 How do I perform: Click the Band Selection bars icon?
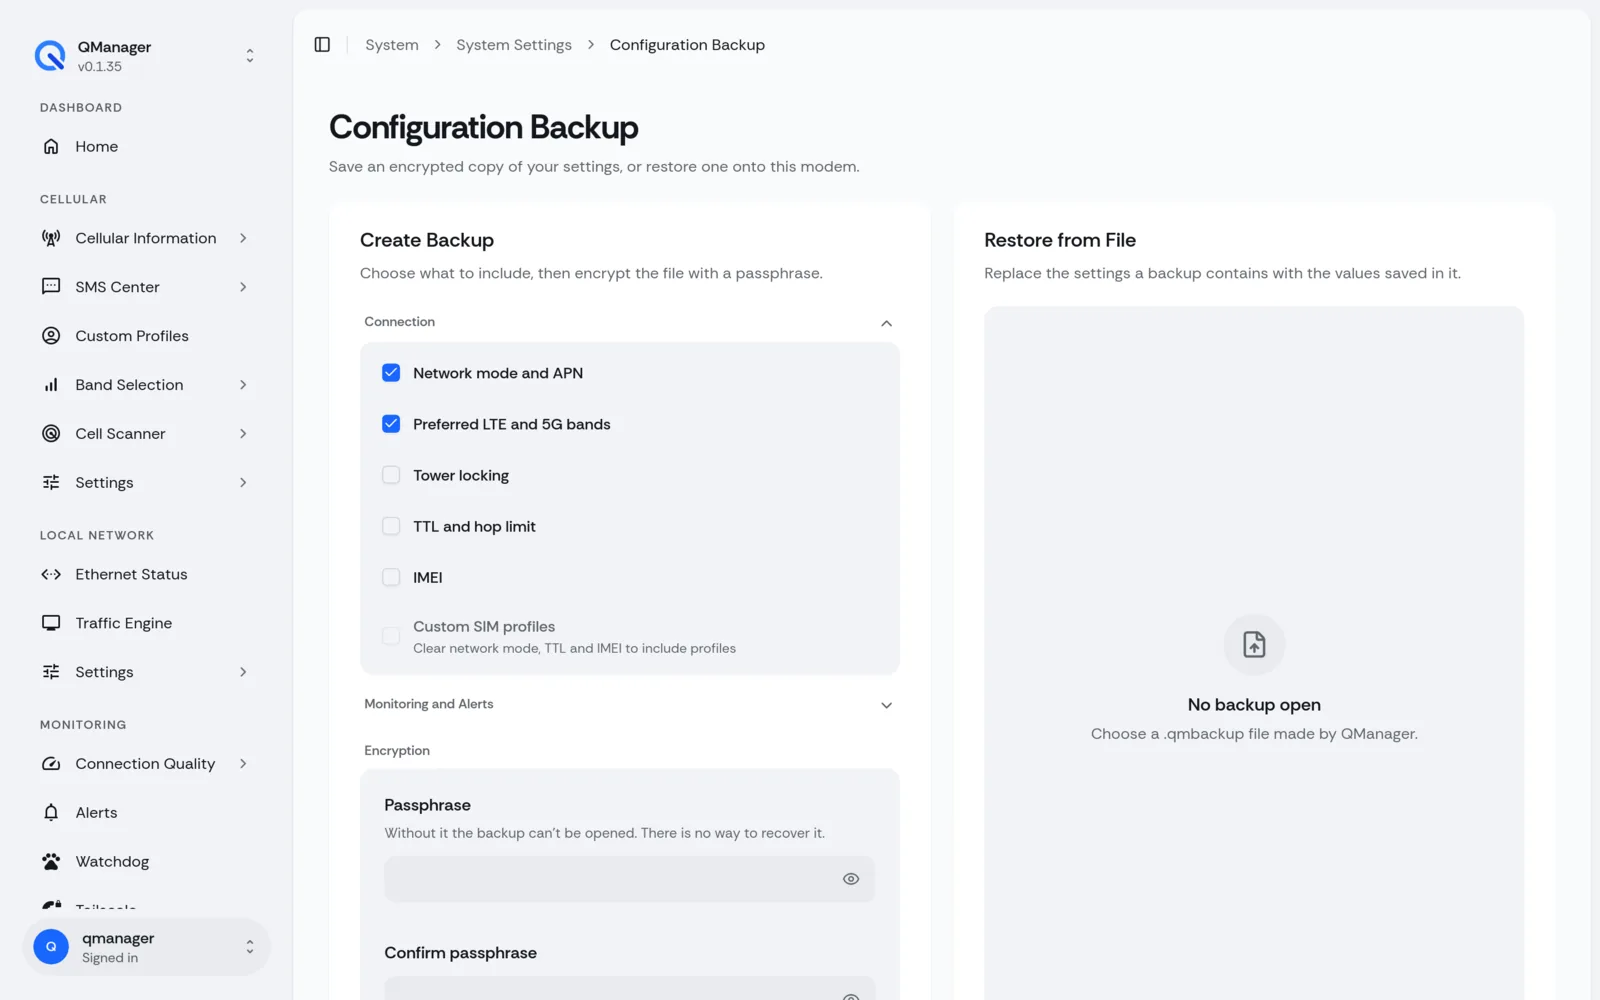pyautogui.click(x=51, y=385)
